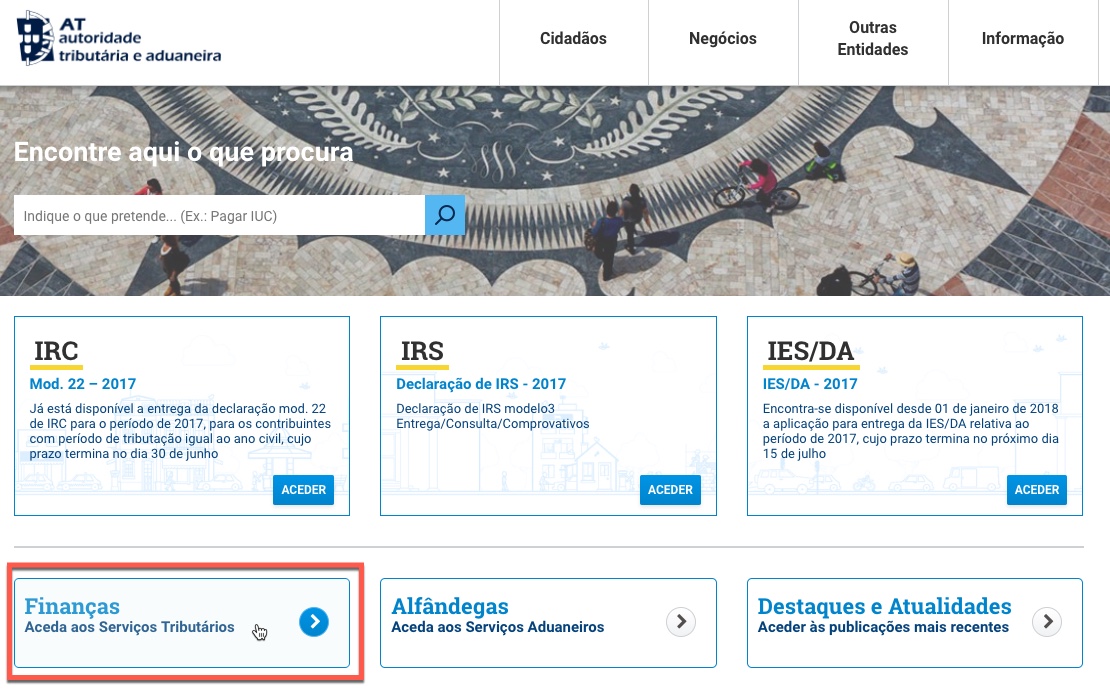Open the Cidadãos menu
1110x690 pixels.
coord(573,39)
